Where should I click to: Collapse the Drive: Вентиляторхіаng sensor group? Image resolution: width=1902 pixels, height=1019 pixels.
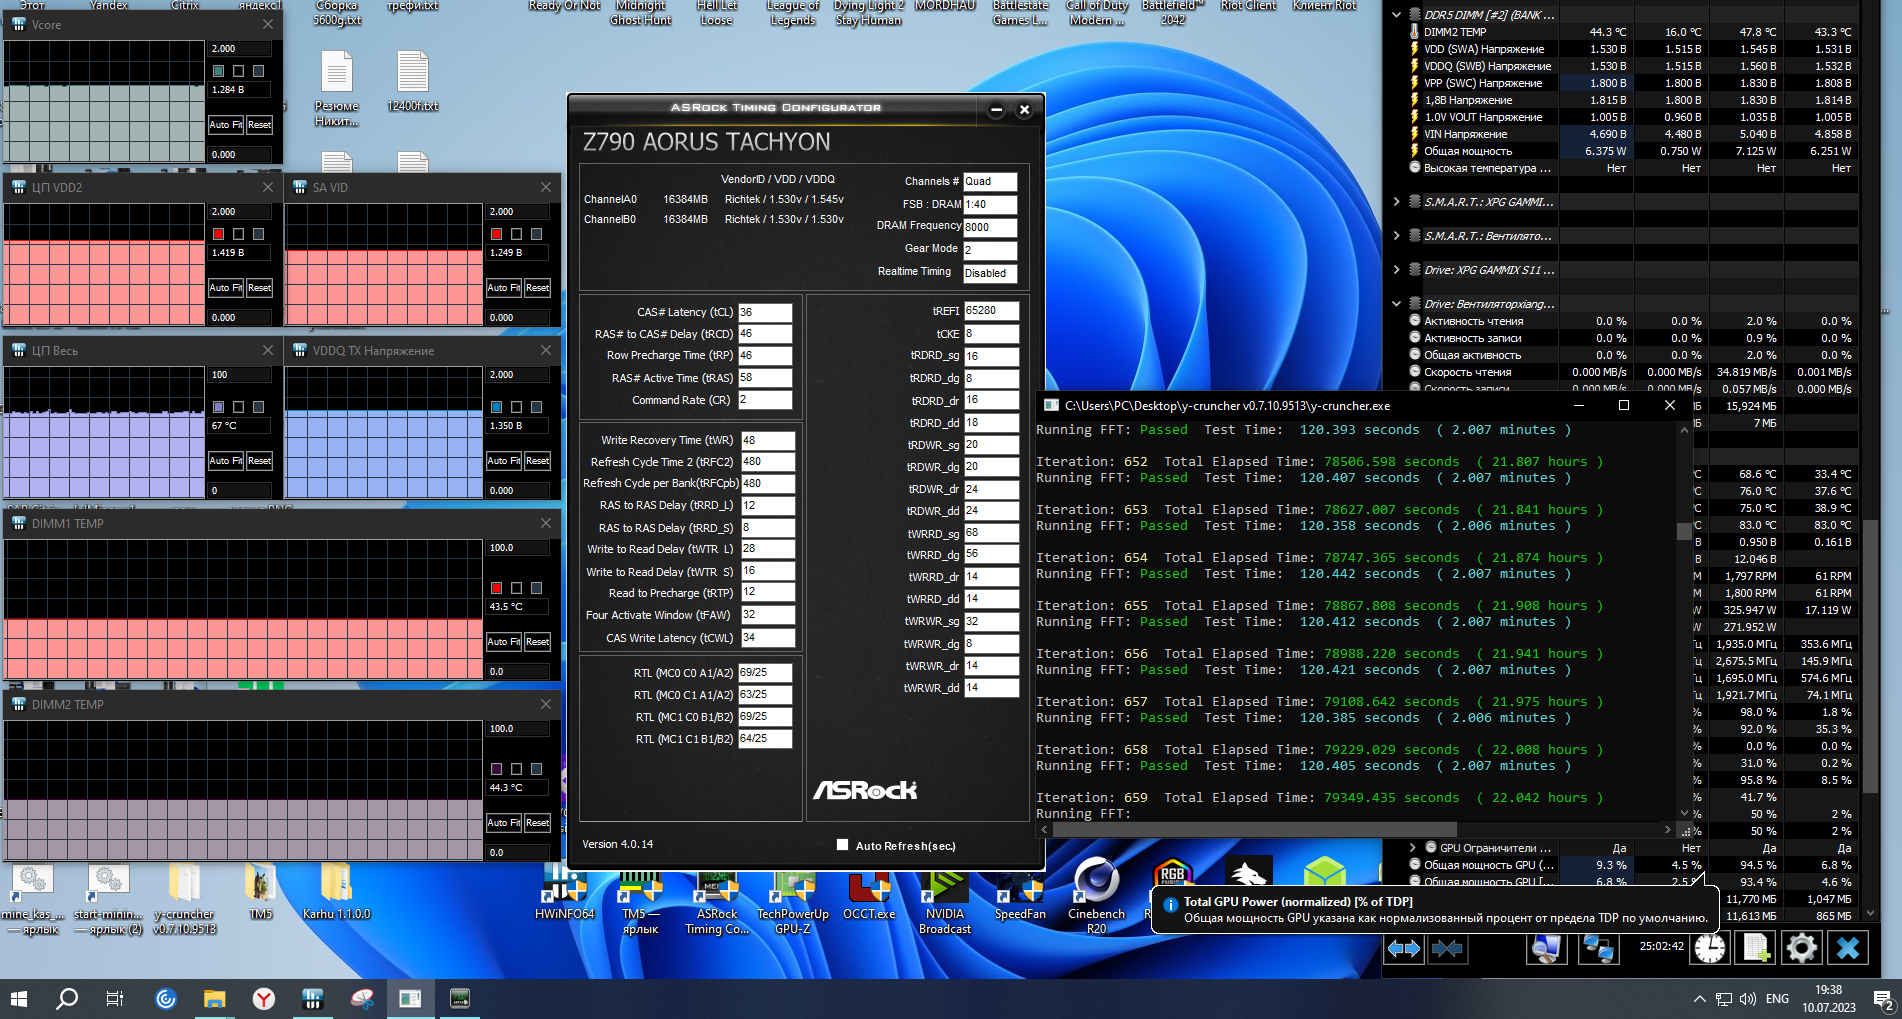(1397, 304)
